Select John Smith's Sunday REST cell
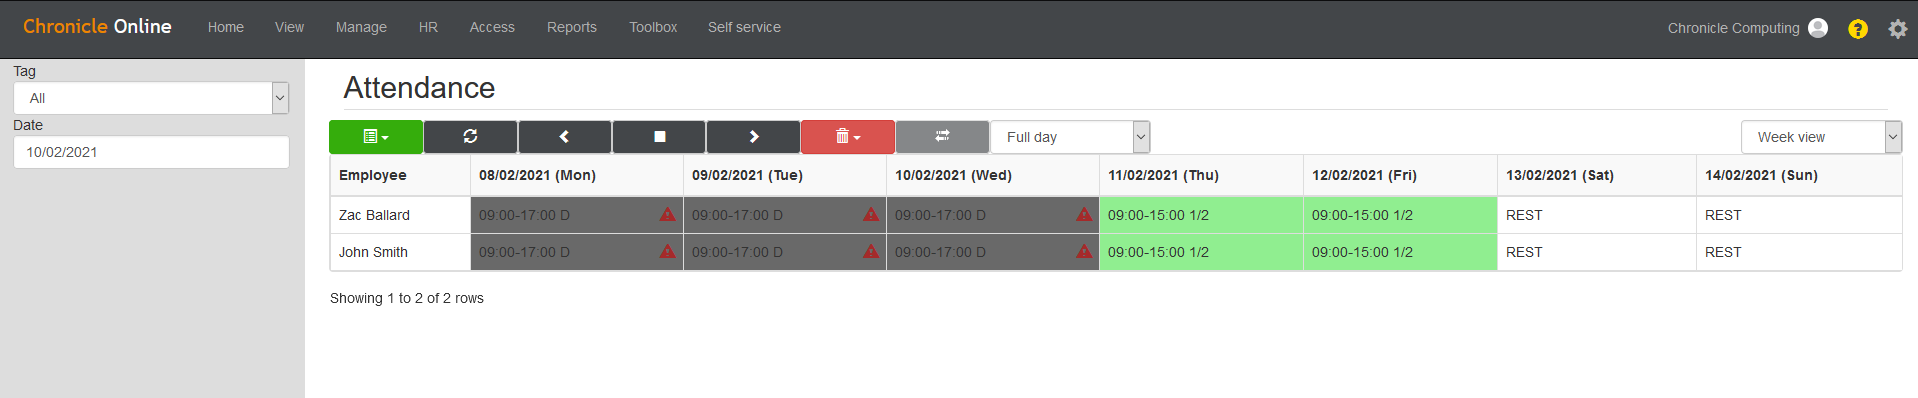The width and height of the screenshot is (1918, 398). [1799, 252]
